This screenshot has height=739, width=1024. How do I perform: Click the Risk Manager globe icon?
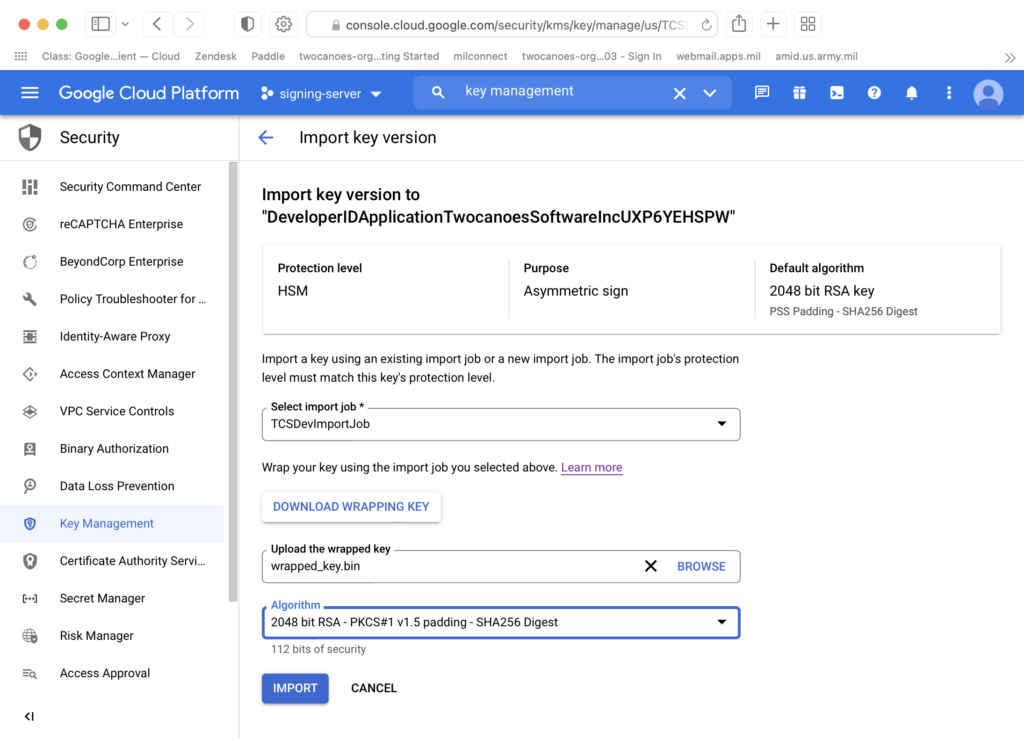[29, 636]
